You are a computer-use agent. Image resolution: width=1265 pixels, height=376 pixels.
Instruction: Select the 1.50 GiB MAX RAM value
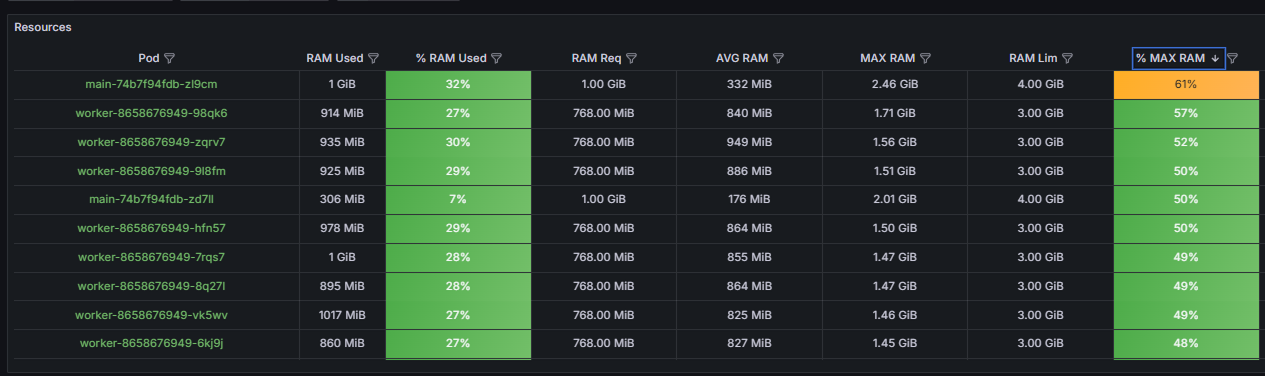click(x=895, y=228)
